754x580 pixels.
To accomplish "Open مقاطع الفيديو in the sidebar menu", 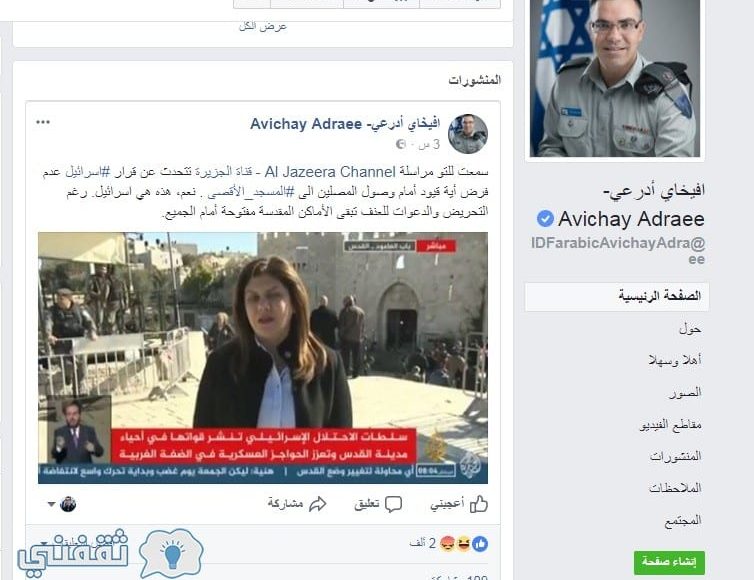I will coord(670,425).
